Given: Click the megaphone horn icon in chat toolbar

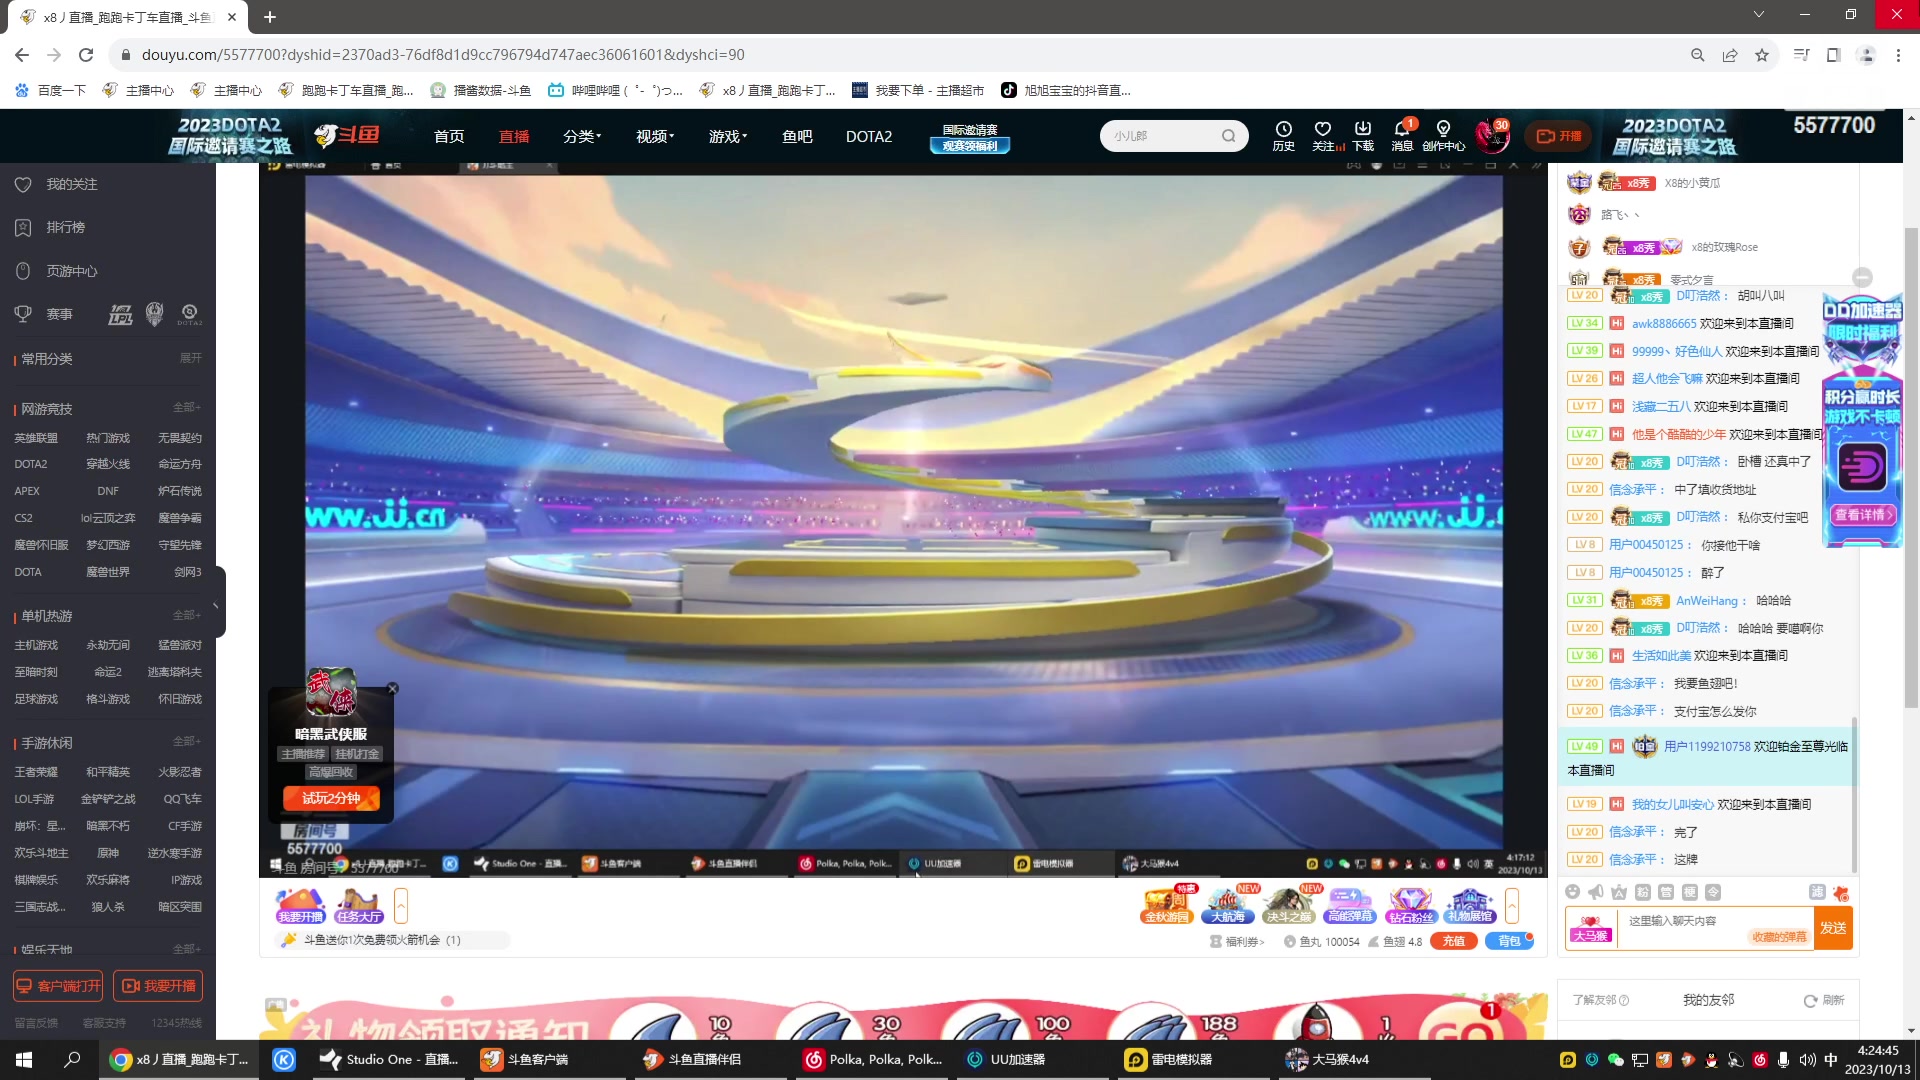Looking at the screenshot, I should (1596, 892).
